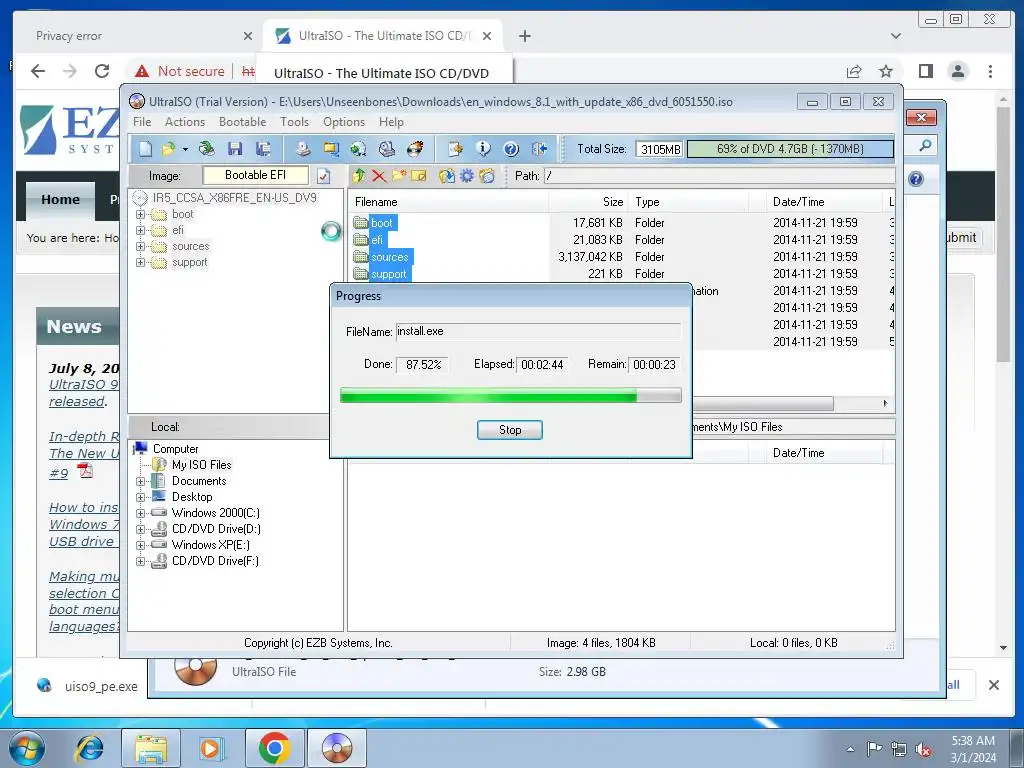Click the boot properties icon beside Bootable EFI

click(x=323, y=176)
